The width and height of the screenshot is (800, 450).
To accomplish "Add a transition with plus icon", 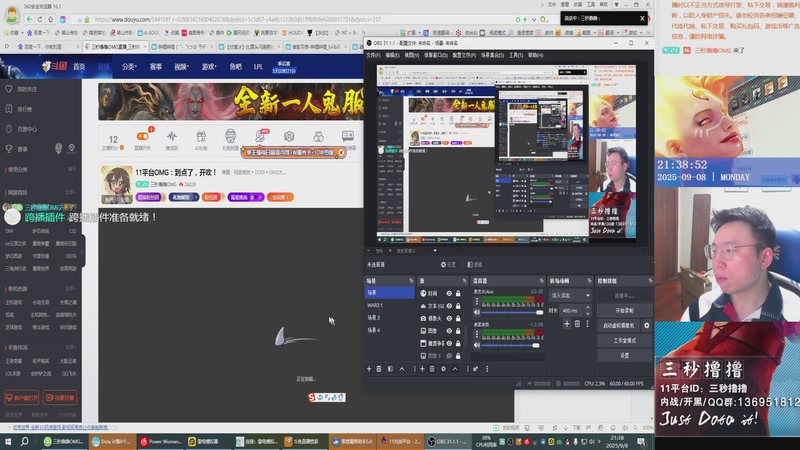I will (567, 324).
